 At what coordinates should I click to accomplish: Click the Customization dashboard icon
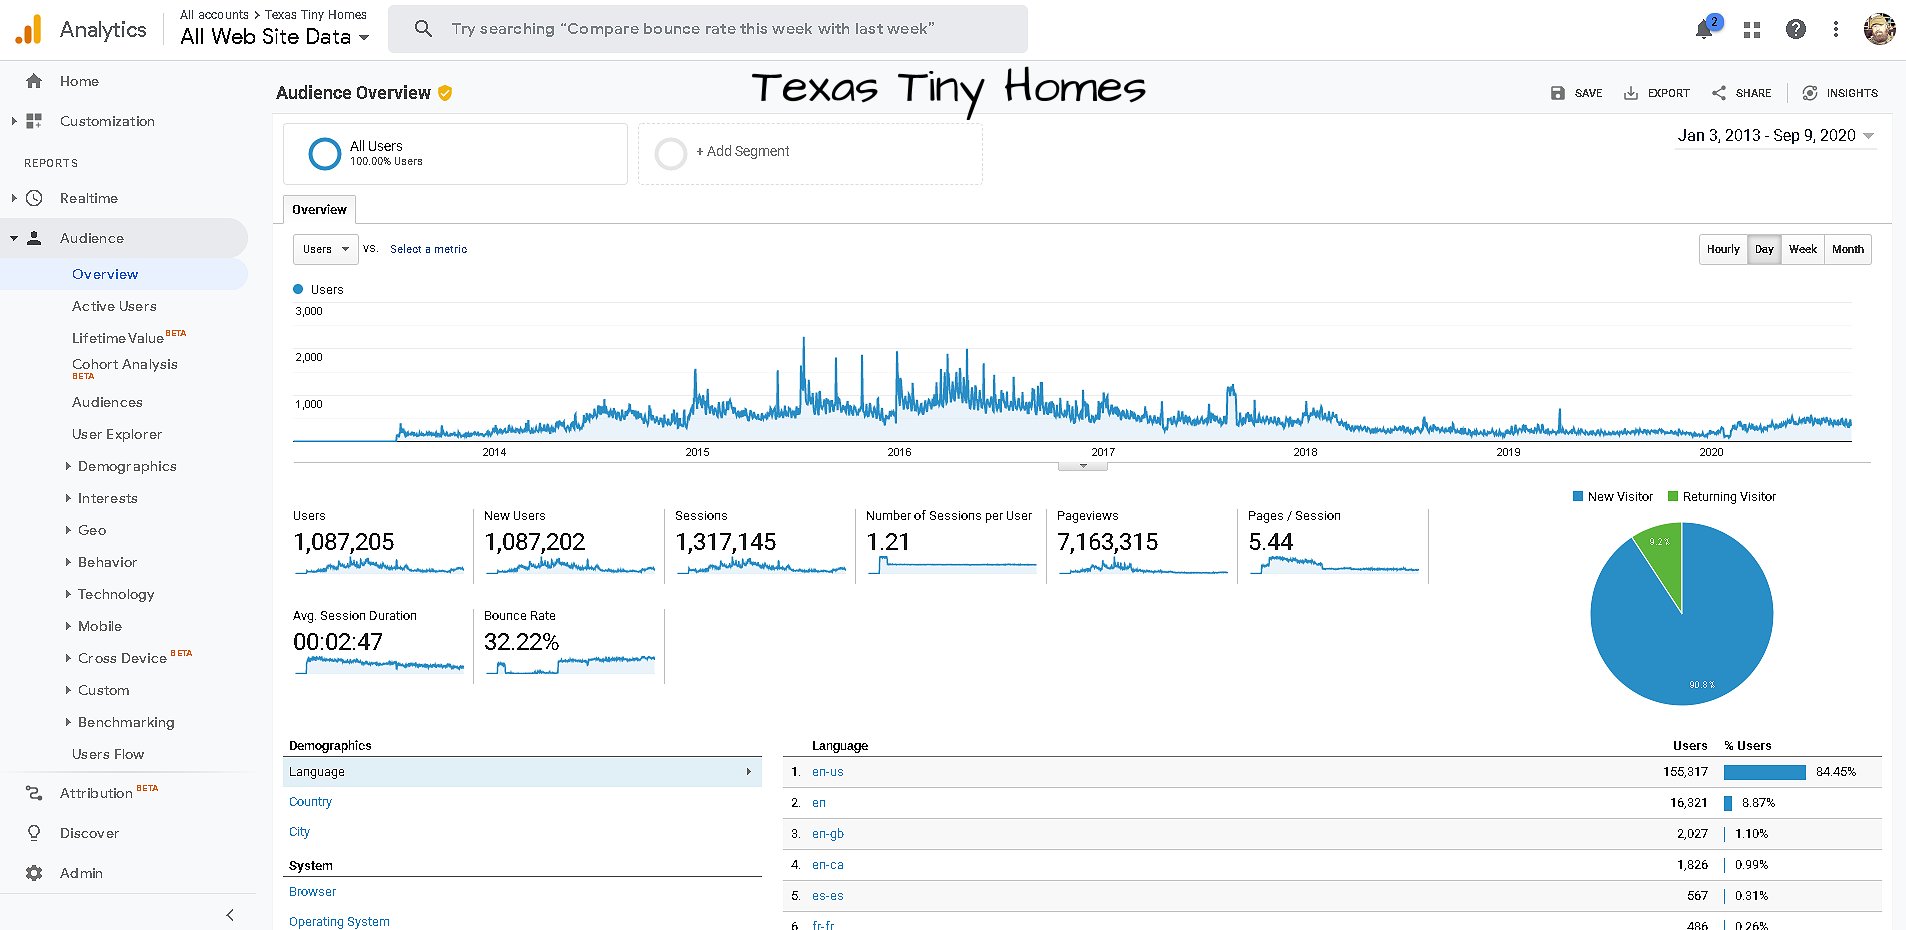click(x=34, y=121)
